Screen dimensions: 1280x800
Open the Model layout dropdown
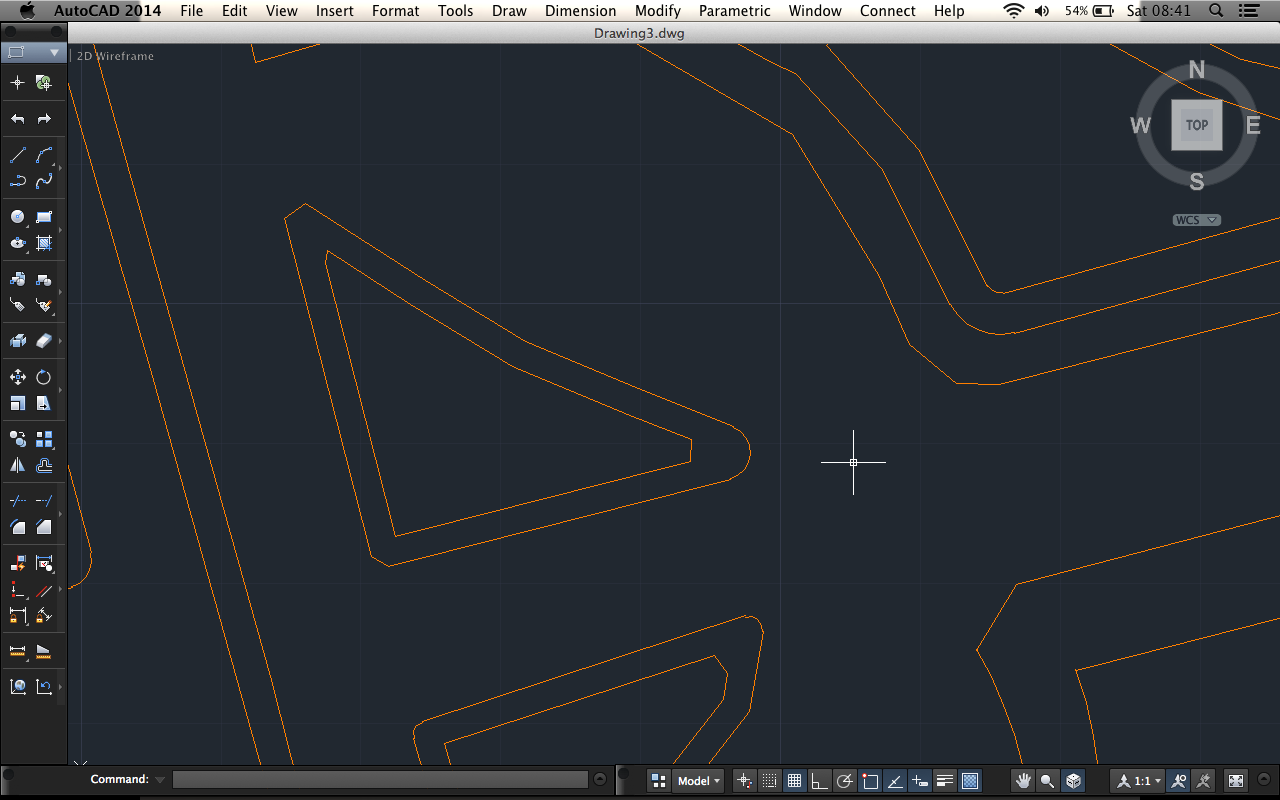pyautogui.click(x=698, y=781)
